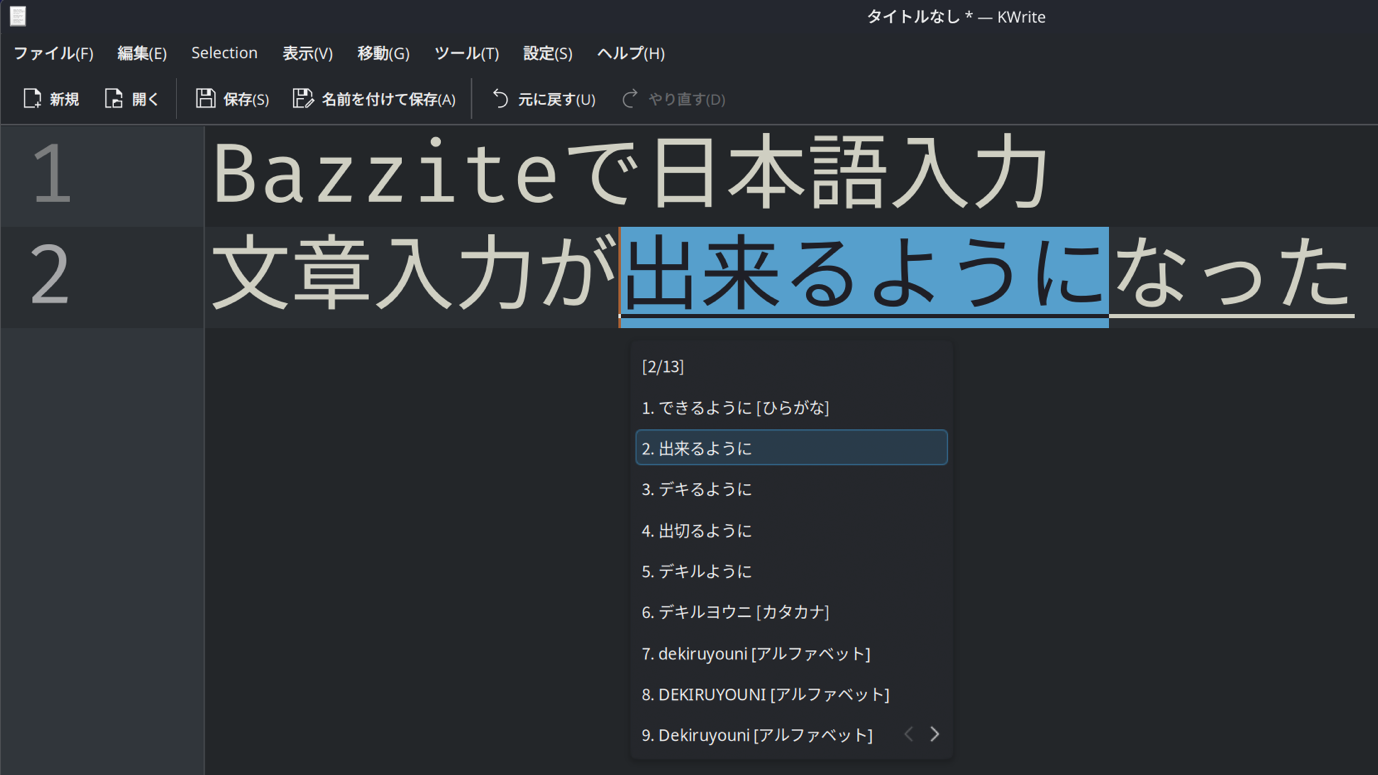Select candidate 5 デキルように
1378x775 pixels.
pyautogui.click(x=791, y=571)
